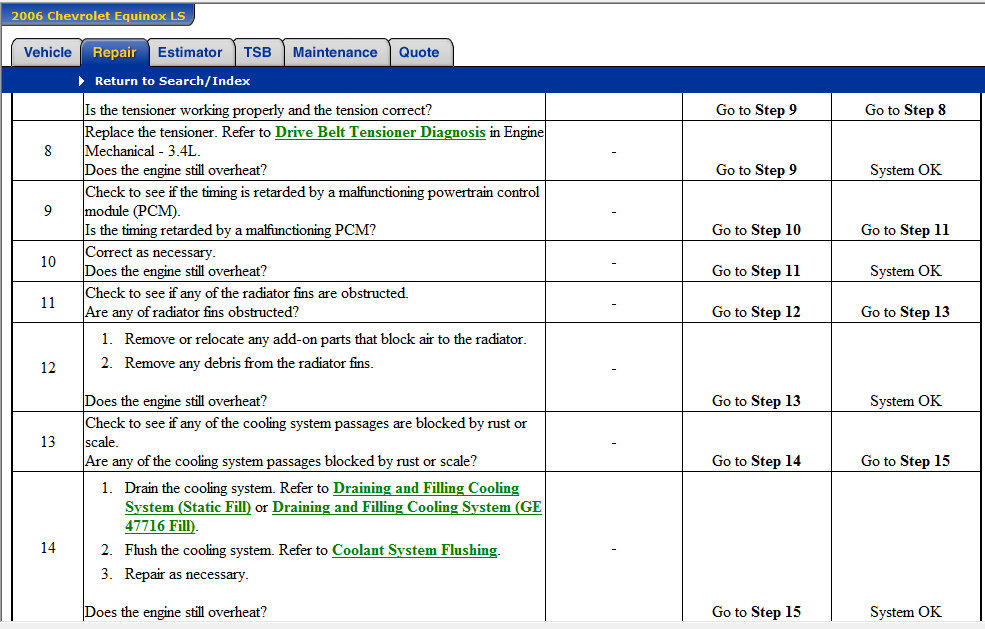Image resolution: width=985 pixels, height=629 pixels.
Task: Click 'Go to Step 11' in step 10 row
Action: (756, 271)
